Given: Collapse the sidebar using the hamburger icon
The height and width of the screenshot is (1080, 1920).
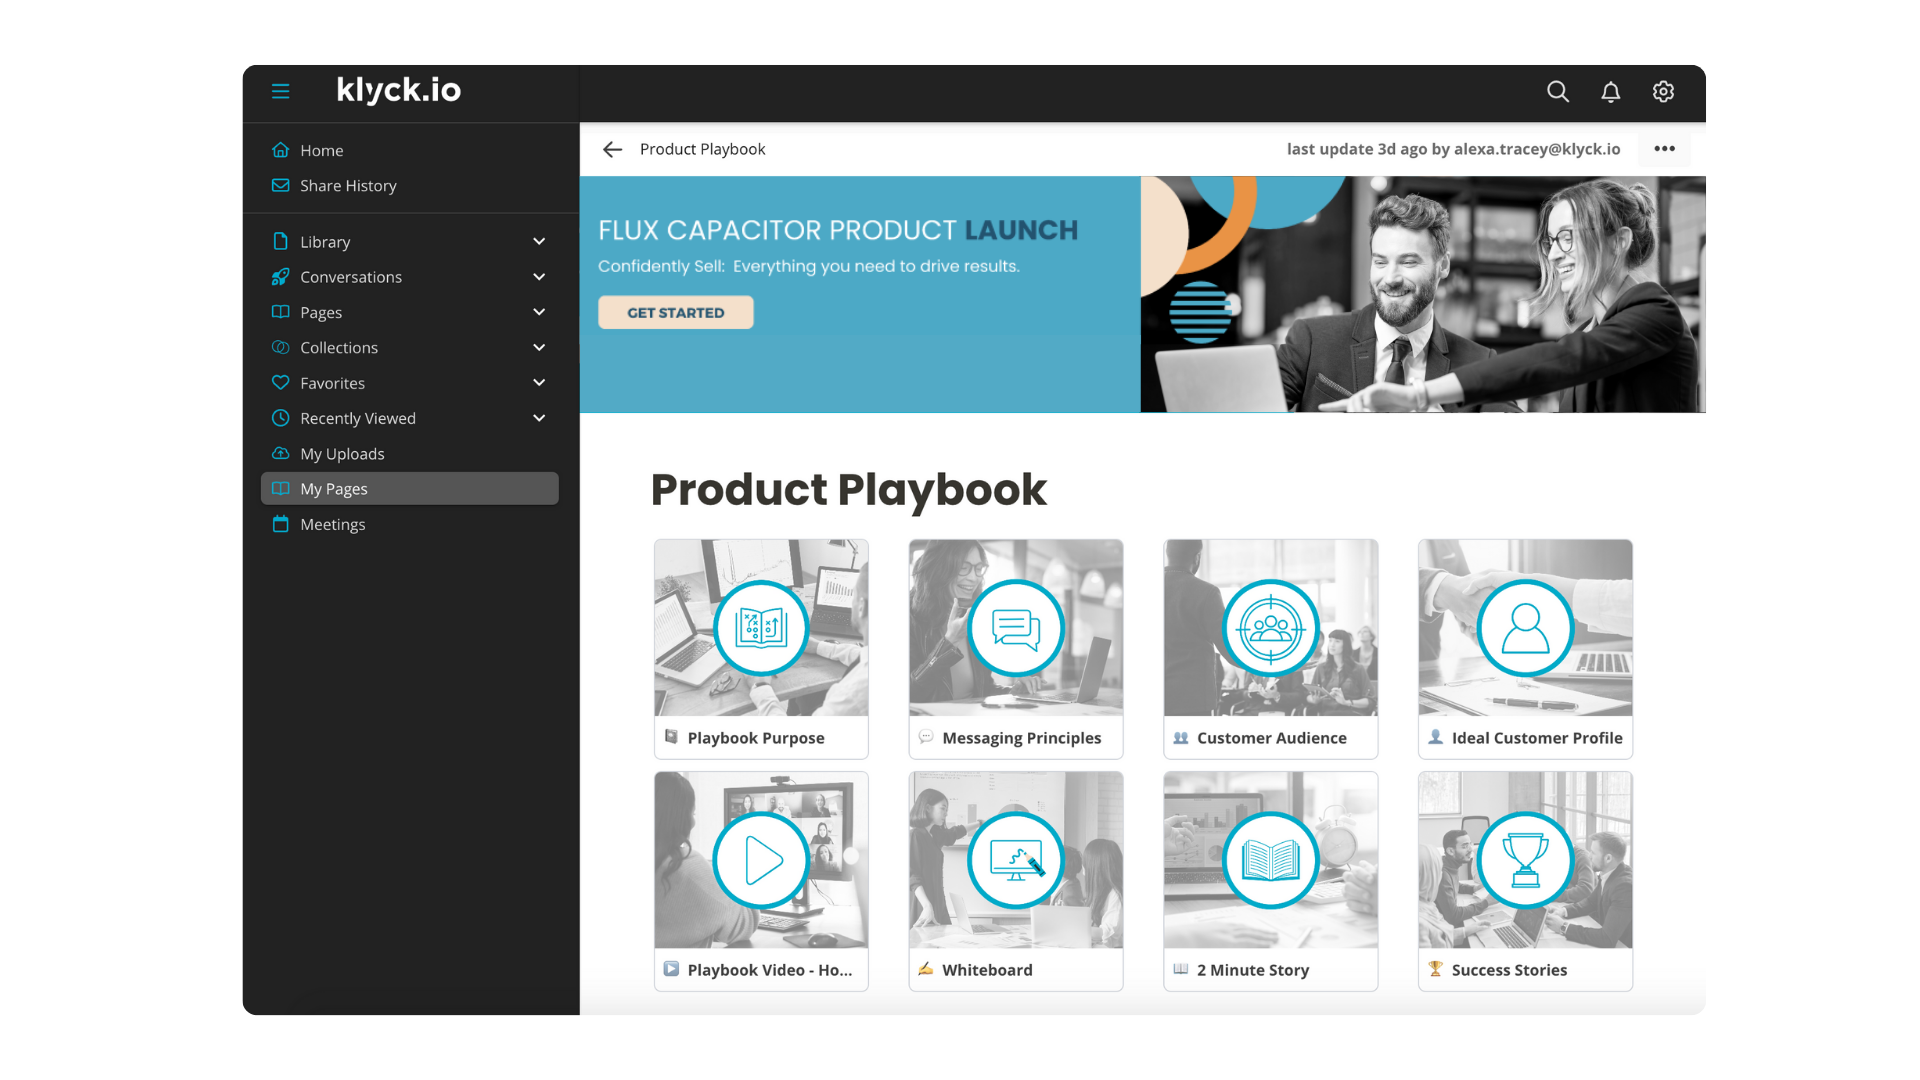Looking at the screenshot, I should click(280, 91).
